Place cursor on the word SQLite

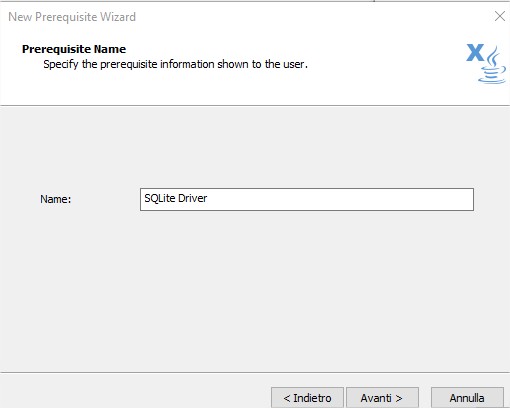159,199
